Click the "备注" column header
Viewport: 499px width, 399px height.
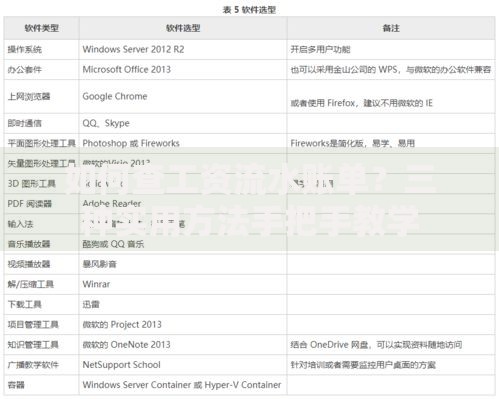(391, 28)
